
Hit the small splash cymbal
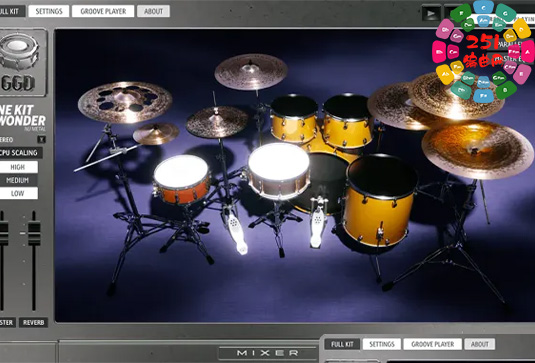pos(156,133)
